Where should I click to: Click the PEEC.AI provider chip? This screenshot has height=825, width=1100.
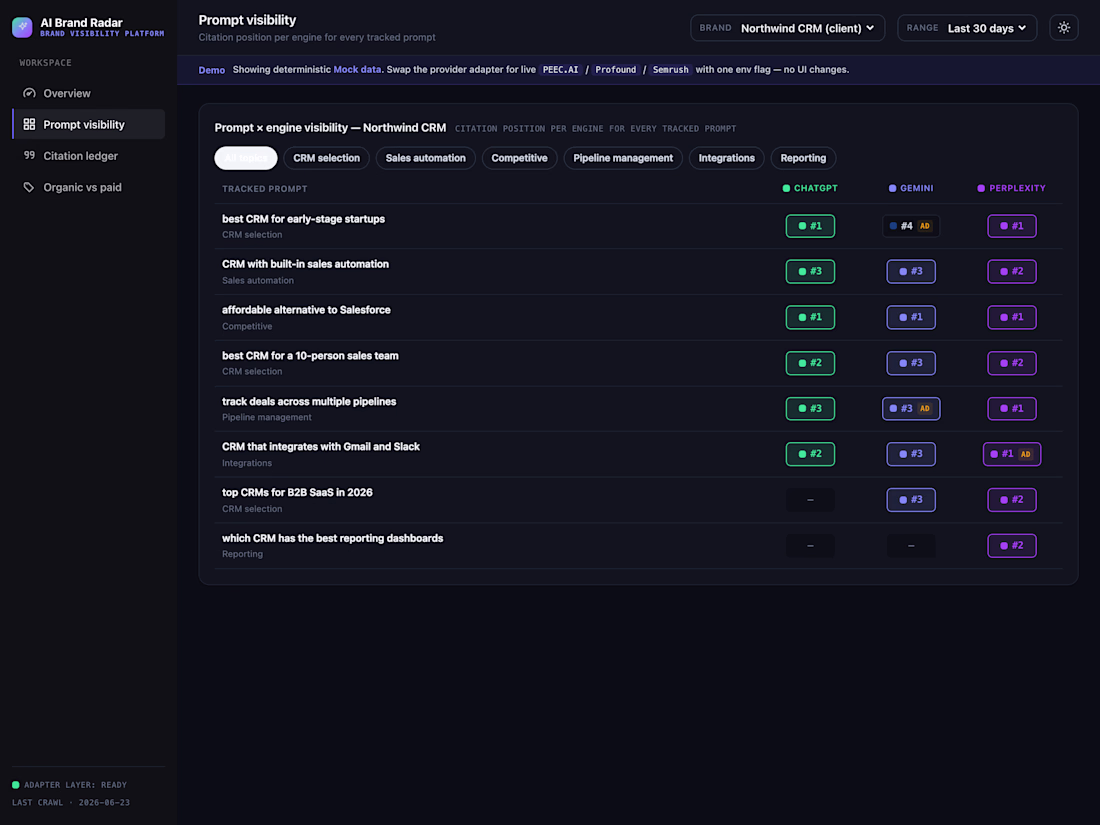(561, 69)
